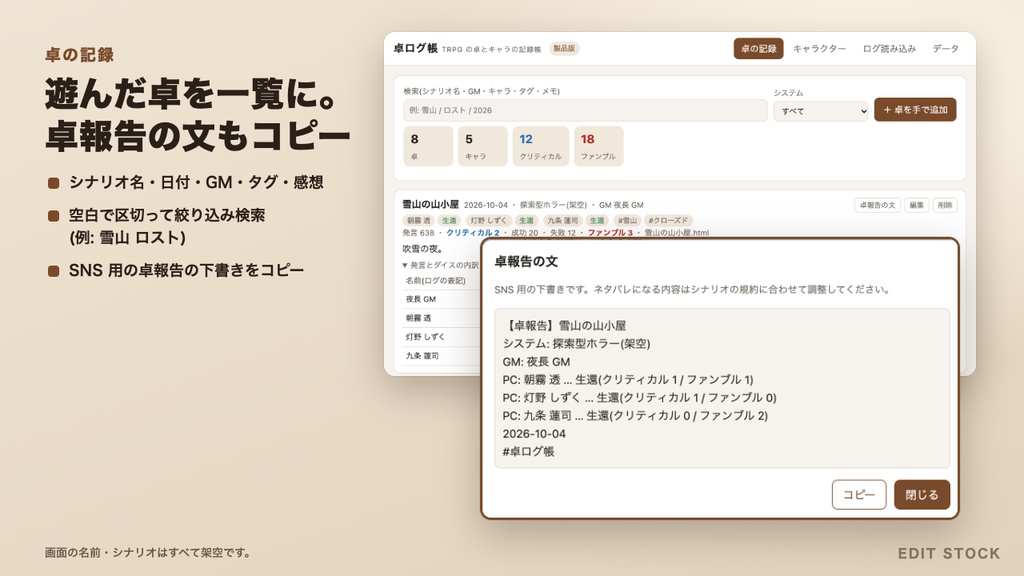Click the システム: 探索型ホラー(架空) line
Viewport: 1024px width, 576px height.
point(577,344)
